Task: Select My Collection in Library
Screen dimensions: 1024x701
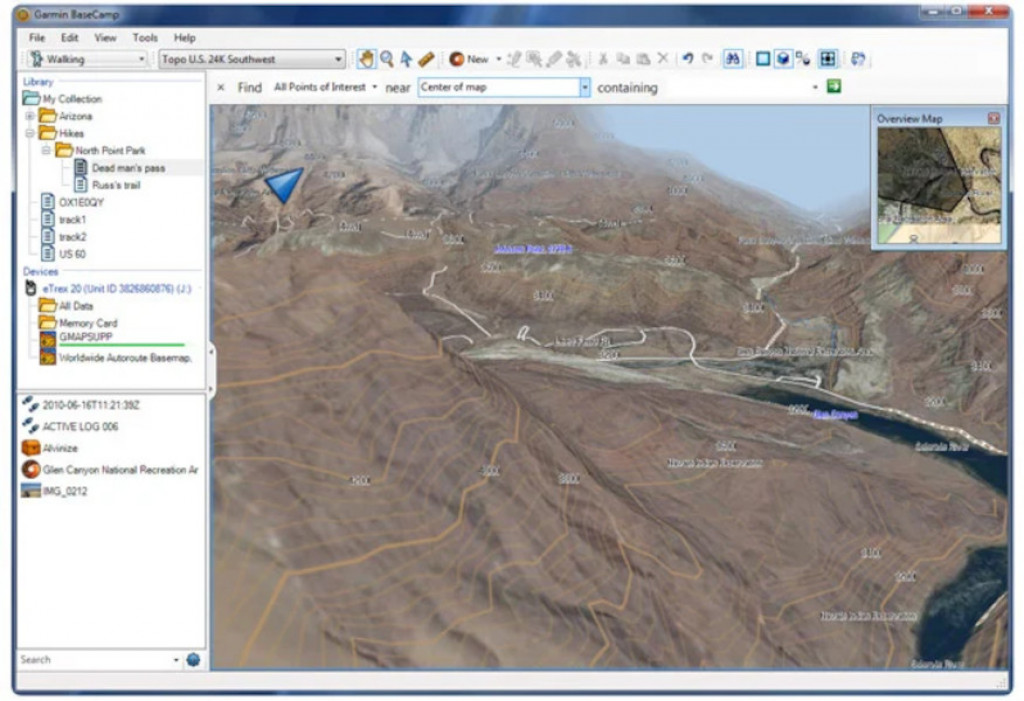Action: tap(72, 99)
